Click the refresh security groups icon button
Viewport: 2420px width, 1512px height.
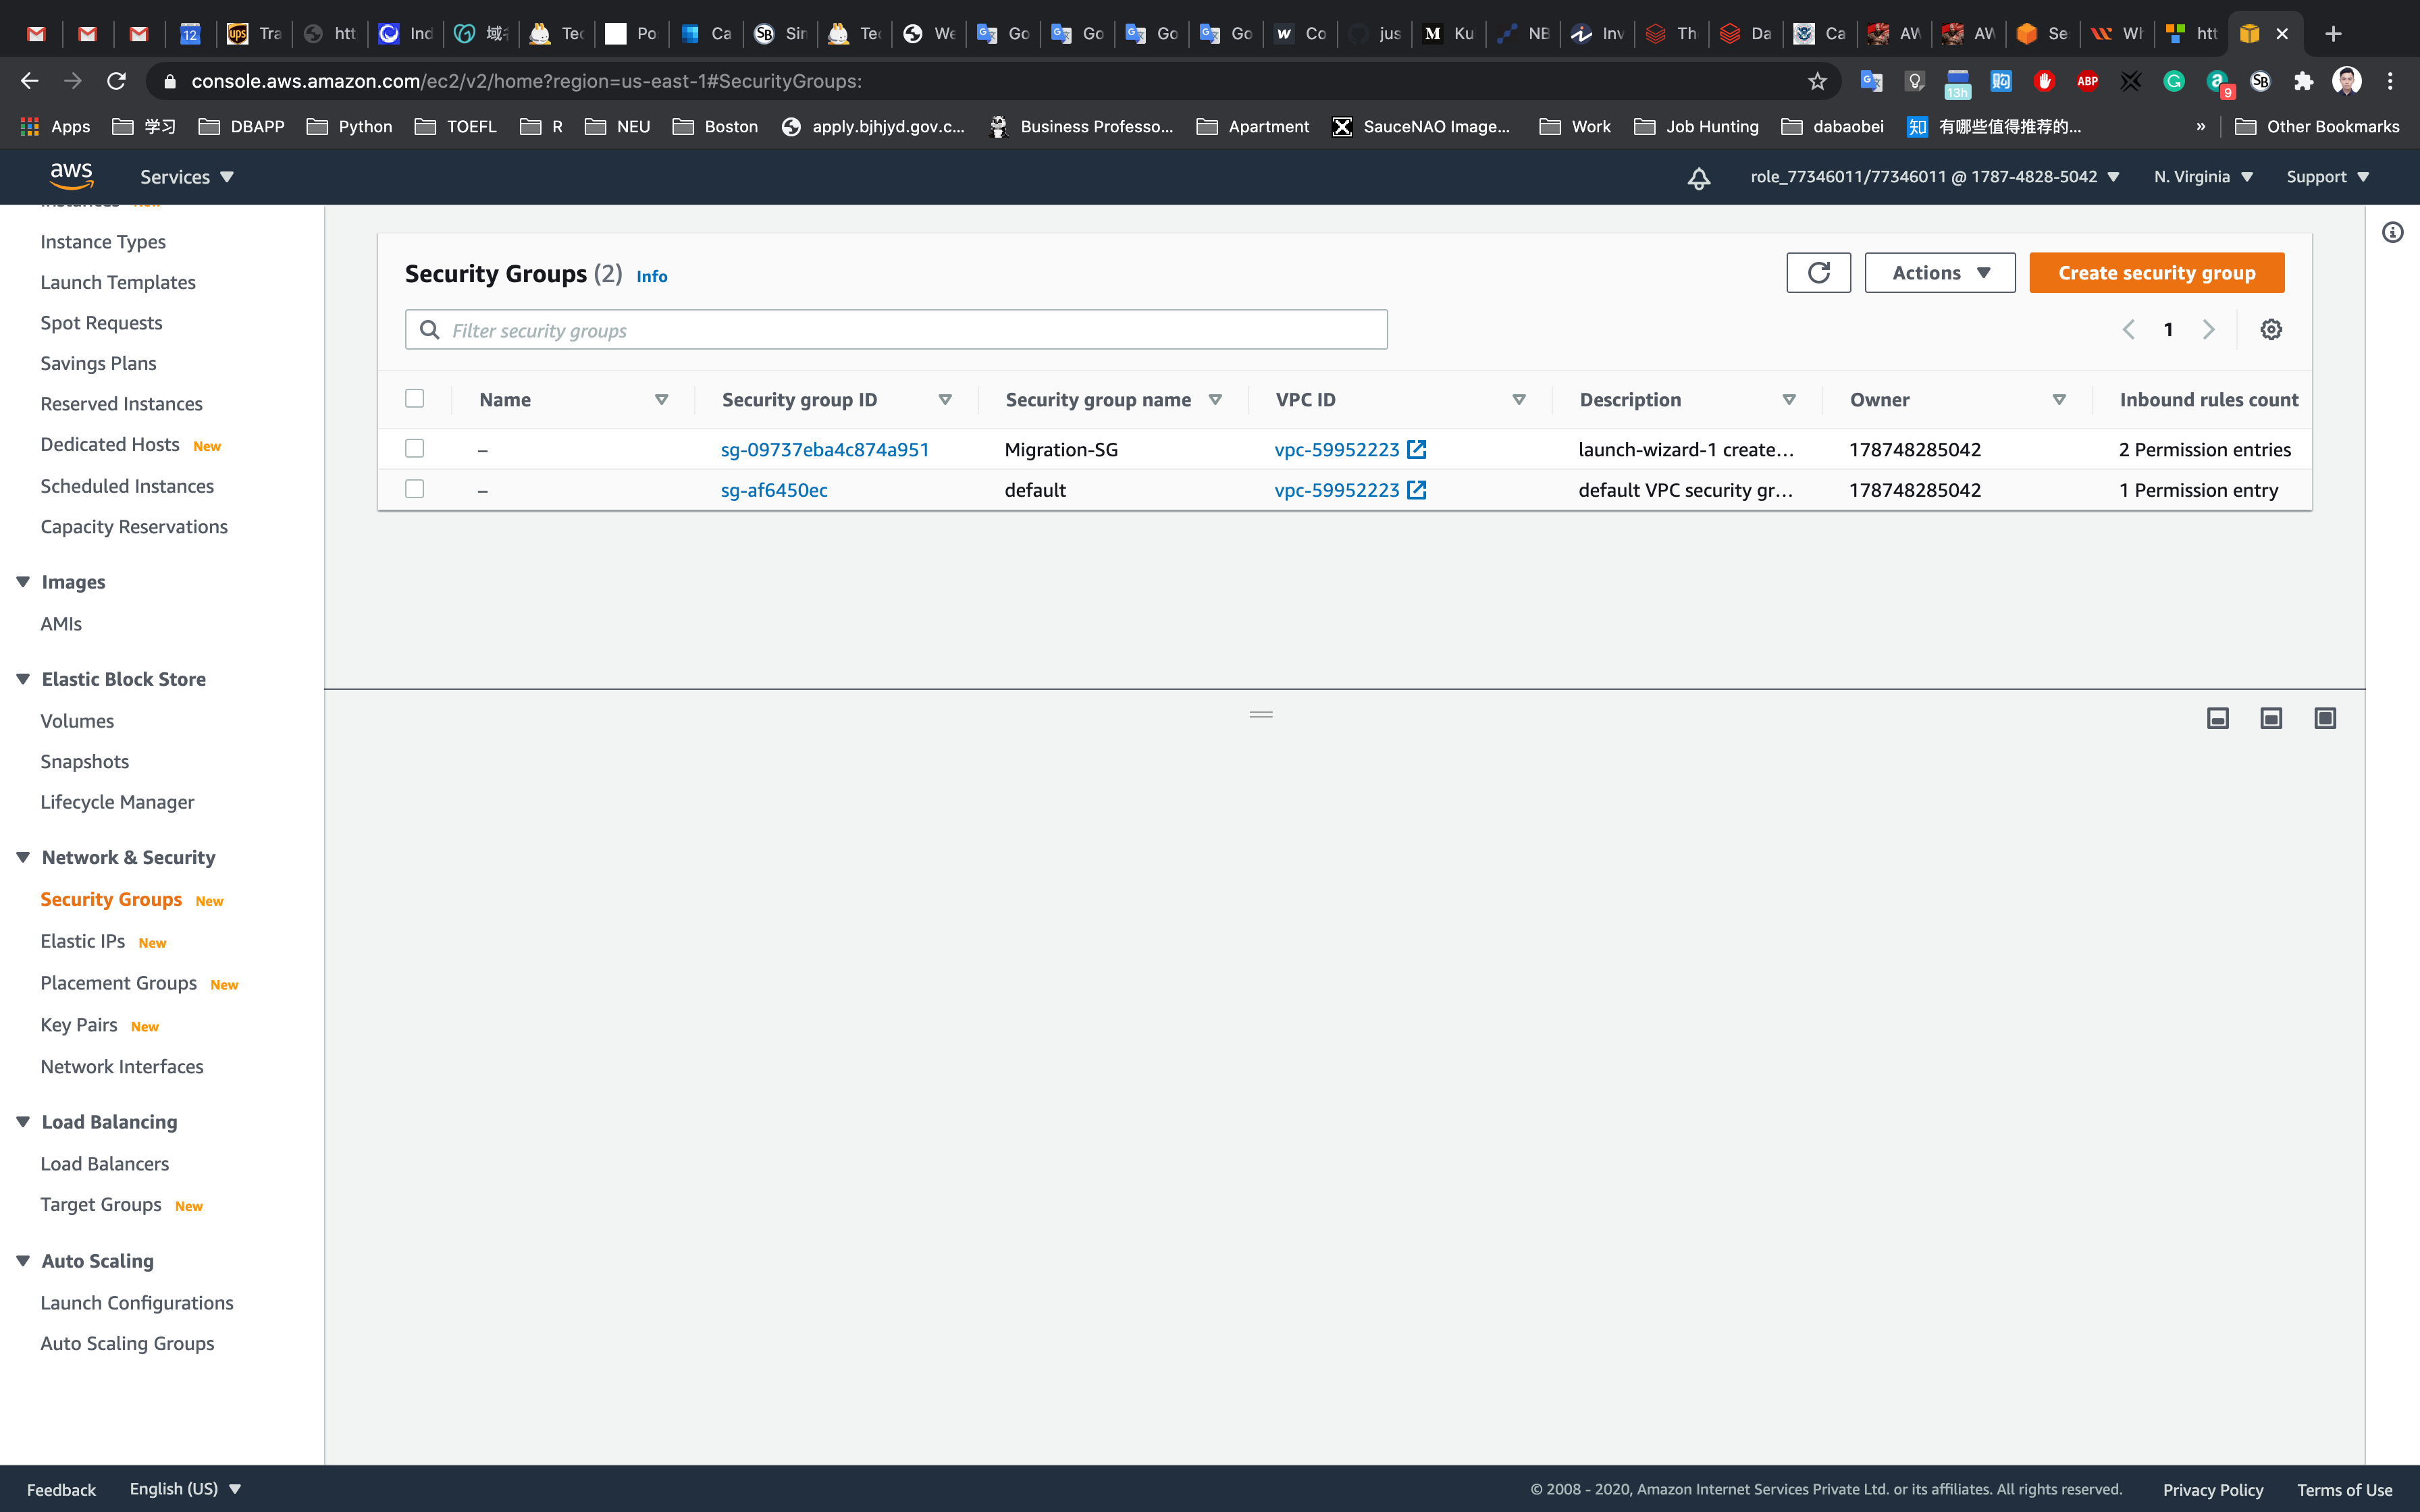click(x=1818, y=273)
